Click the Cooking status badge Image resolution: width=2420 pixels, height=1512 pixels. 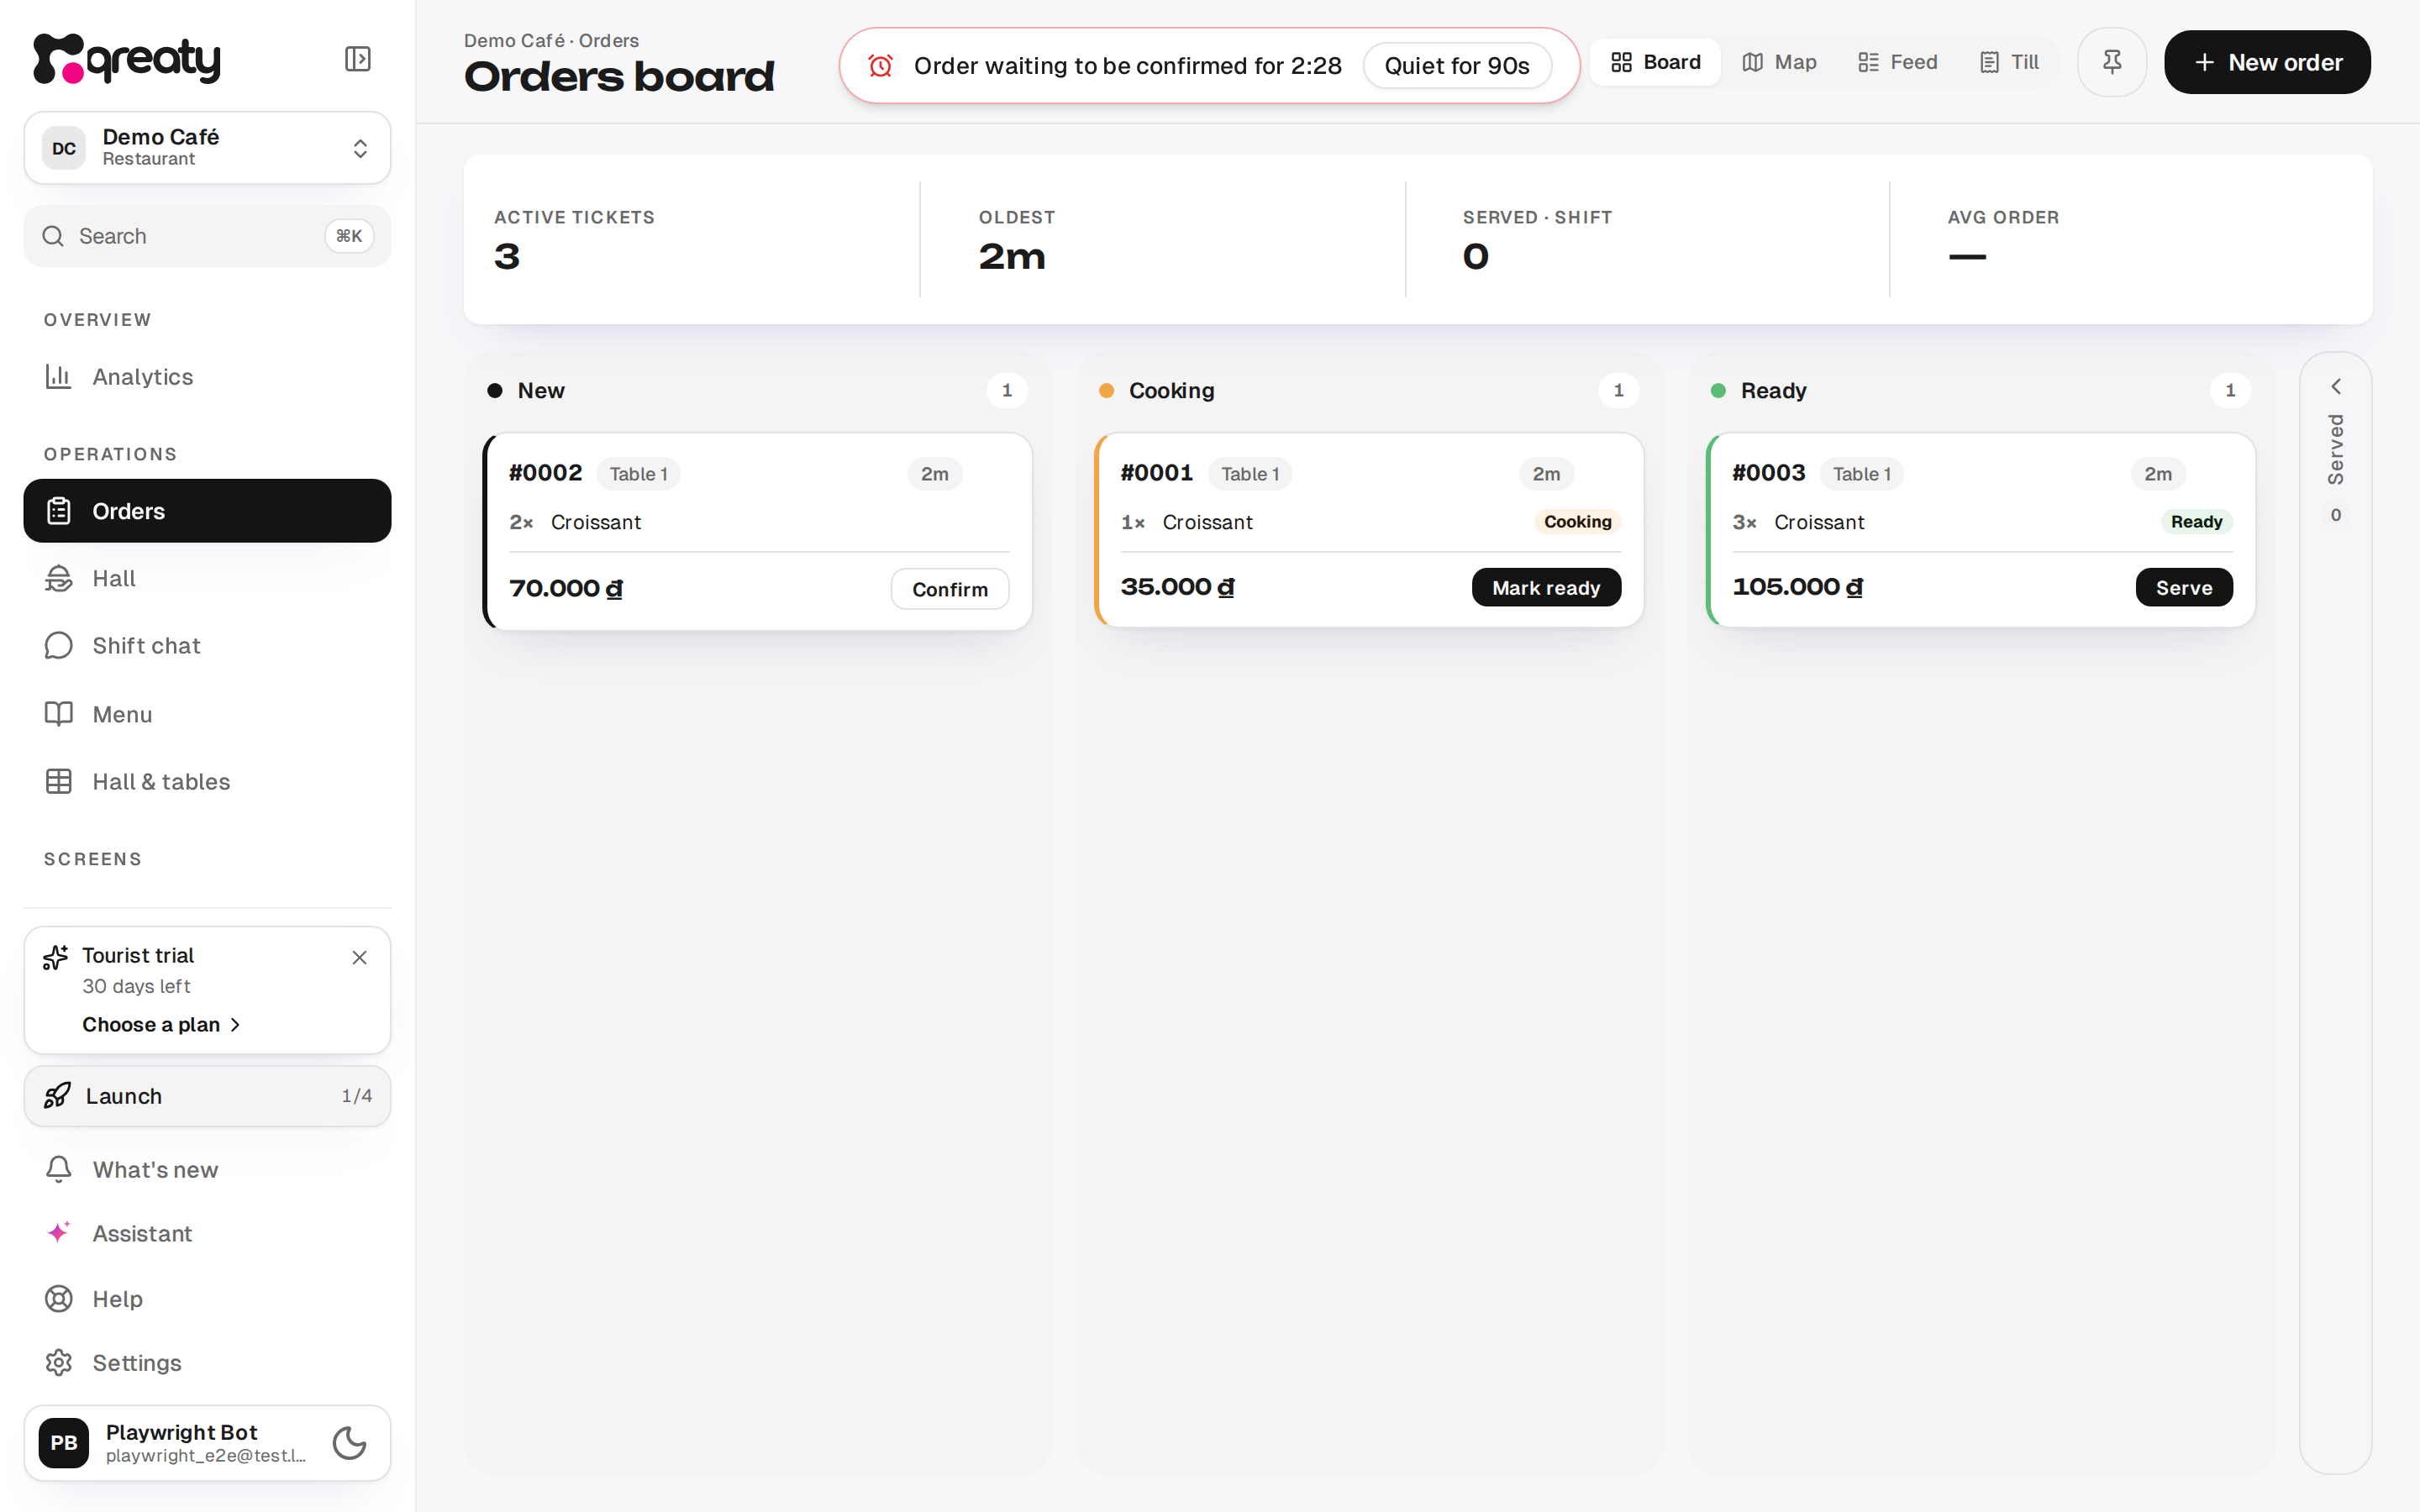point(1577,521)
